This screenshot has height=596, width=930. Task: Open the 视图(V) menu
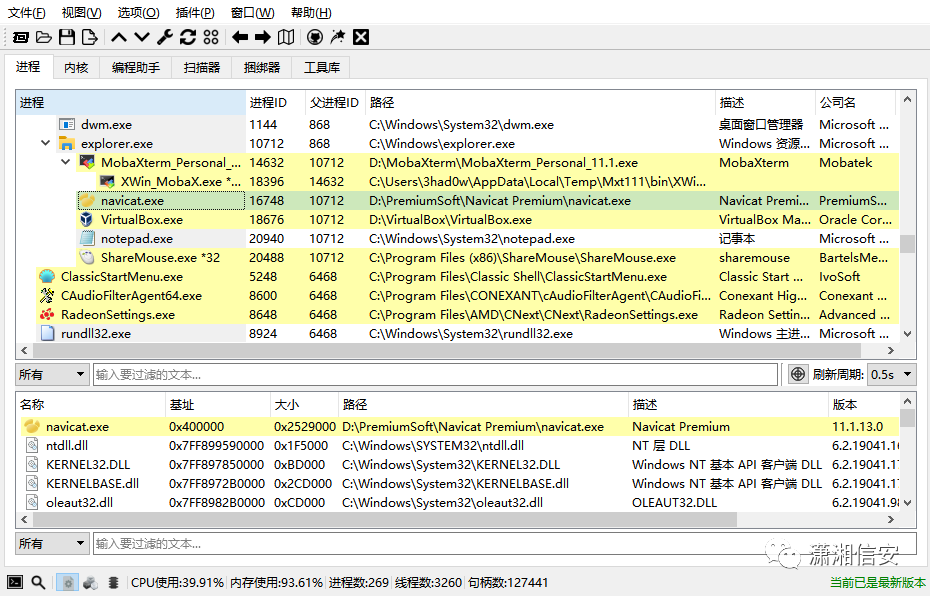(82, 12)
